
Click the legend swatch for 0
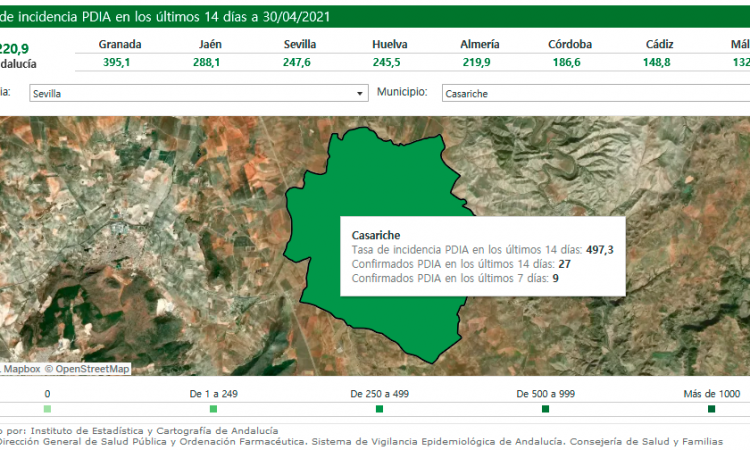47,409
